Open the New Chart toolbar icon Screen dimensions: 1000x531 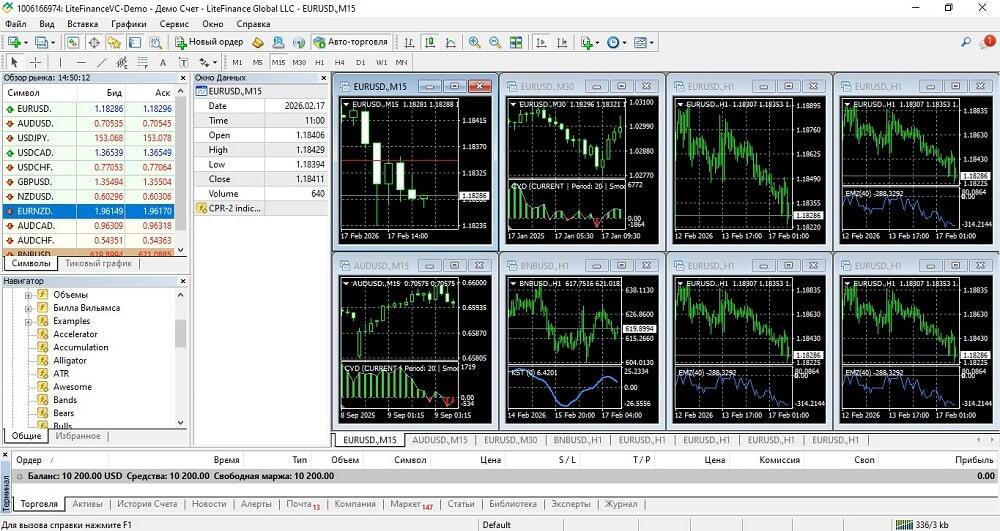(x=14, y=42)
